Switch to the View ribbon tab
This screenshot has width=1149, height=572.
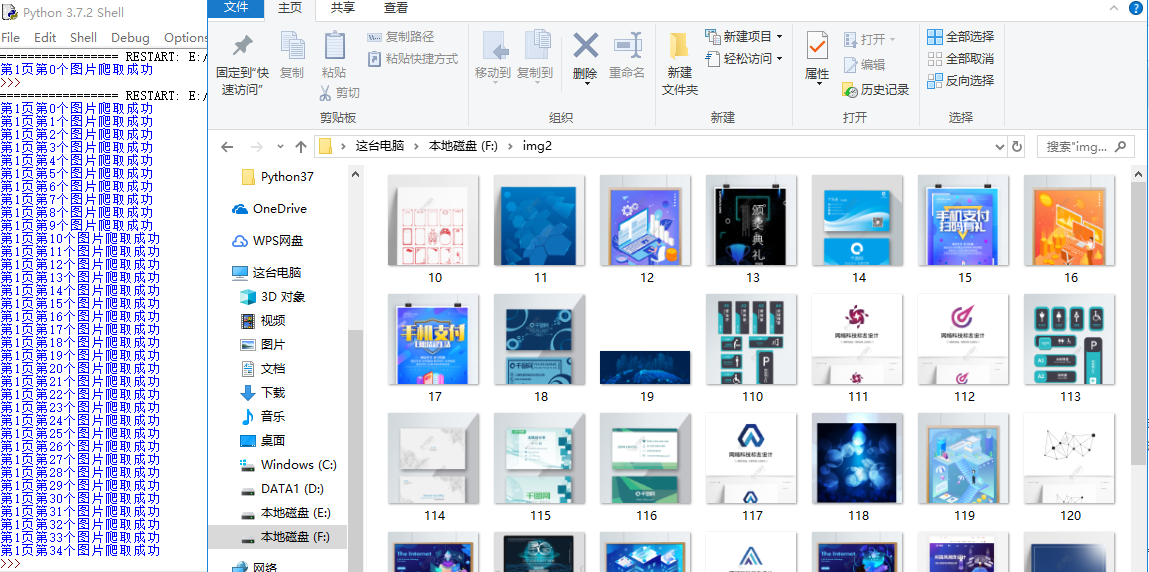[396, 8]
